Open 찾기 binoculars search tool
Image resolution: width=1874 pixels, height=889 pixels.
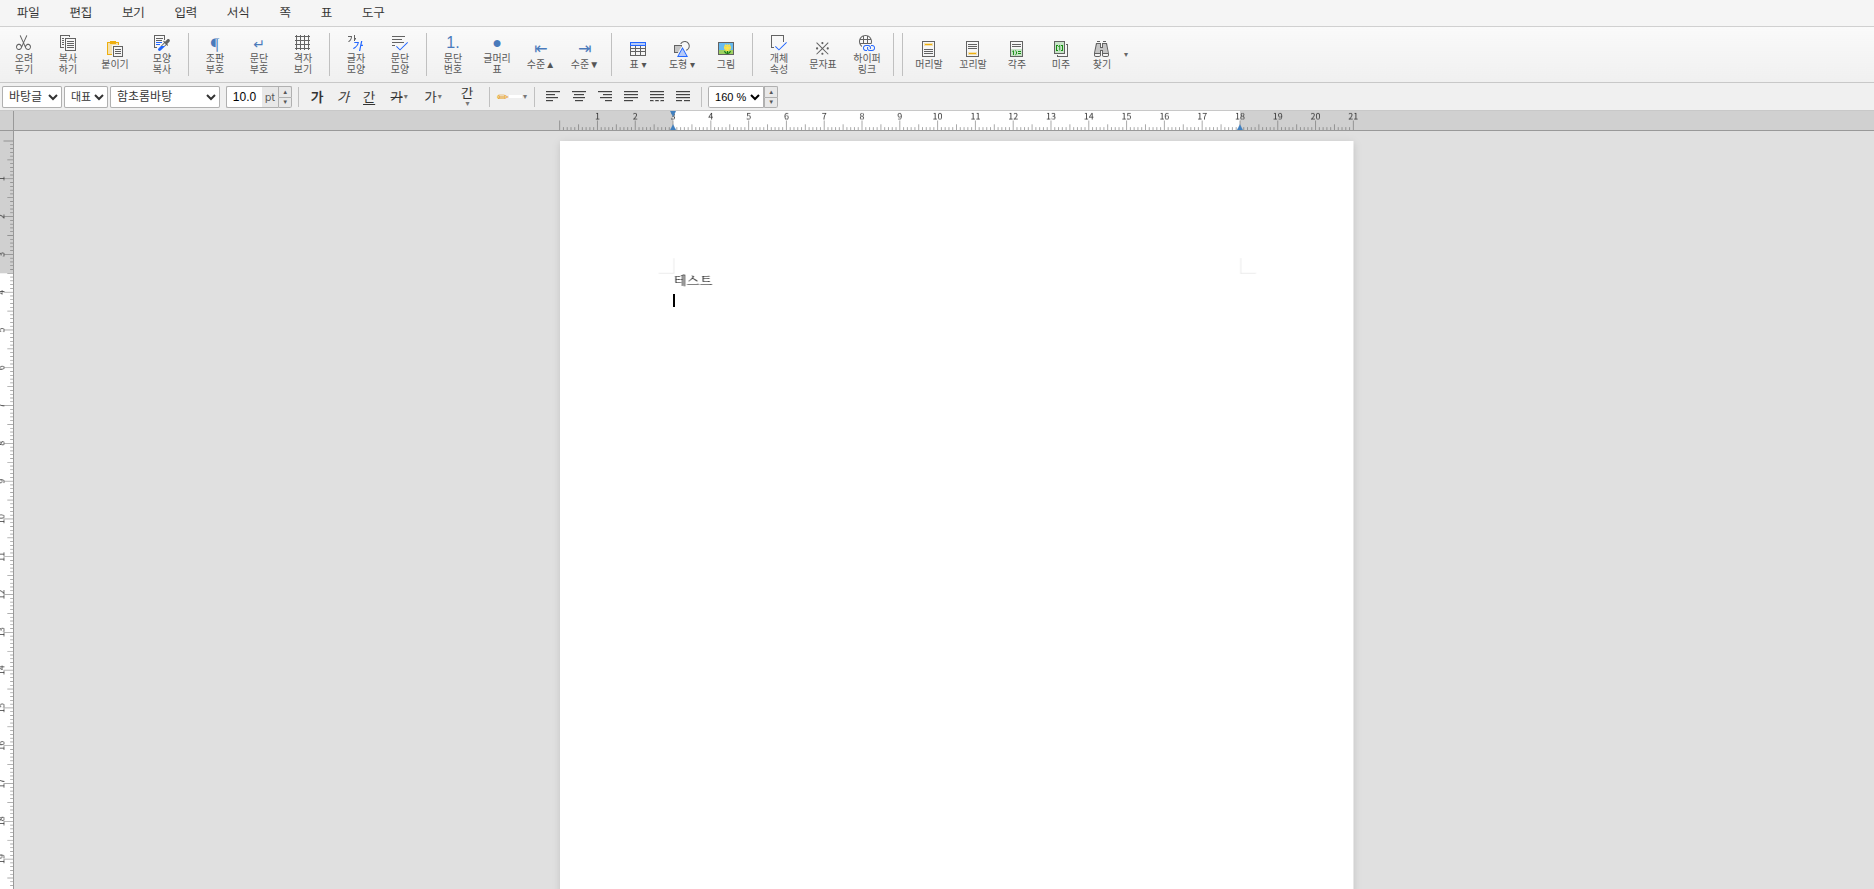[1101, 54]
